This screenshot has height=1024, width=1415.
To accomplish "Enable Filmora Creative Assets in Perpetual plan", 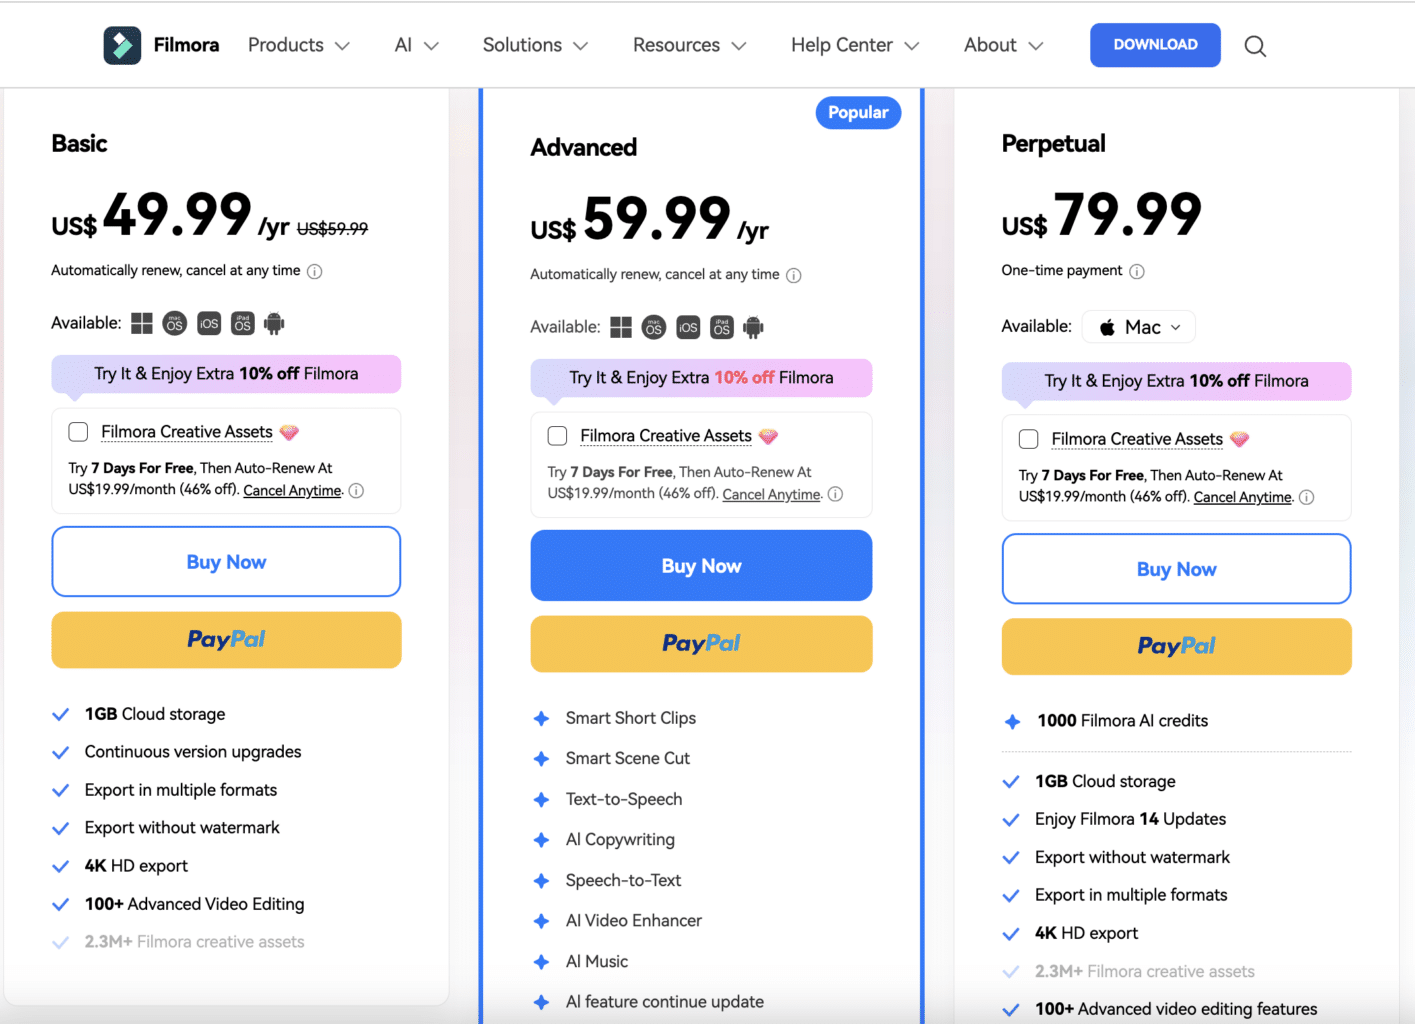I will [x=1028, y=439].
